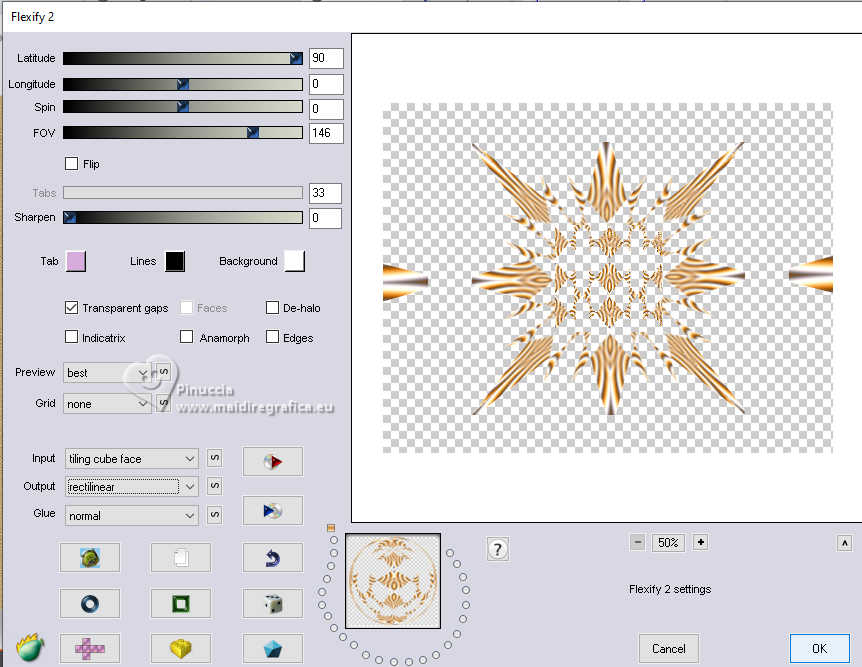Open the Input dropdown tiling cube face

[x=131, y=459]
